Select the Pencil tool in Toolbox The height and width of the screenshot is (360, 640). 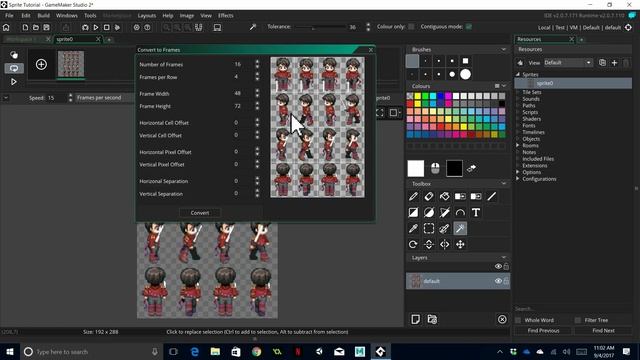(413, 197)
